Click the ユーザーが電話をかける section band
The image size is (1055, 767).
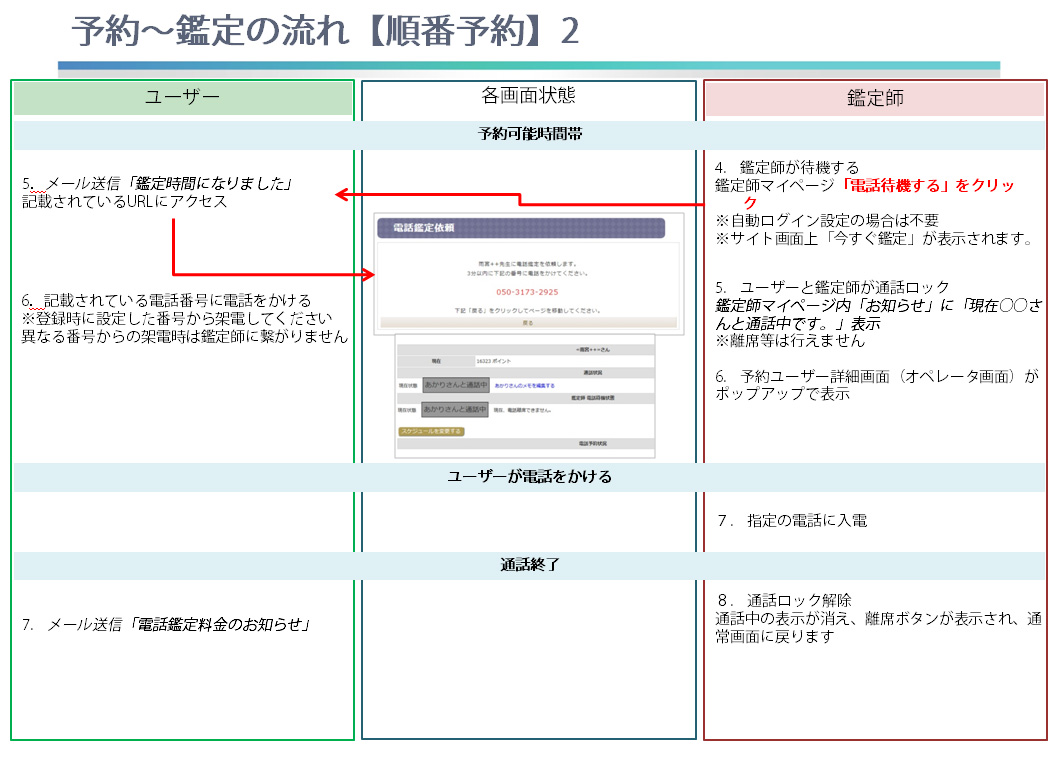pyautogui.click(x=528, y=477)
